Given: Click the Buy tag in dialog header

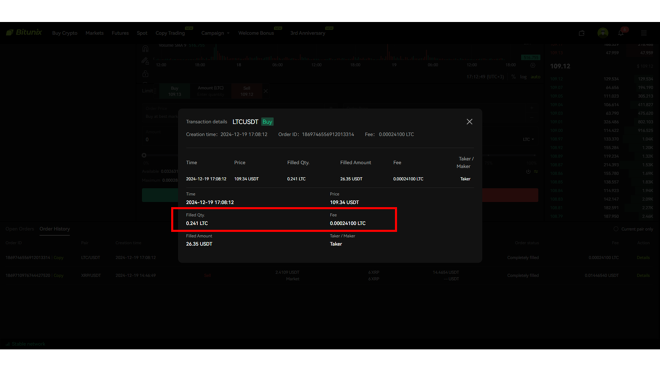Looking at the screenshot, I should (x=267, y=122).
